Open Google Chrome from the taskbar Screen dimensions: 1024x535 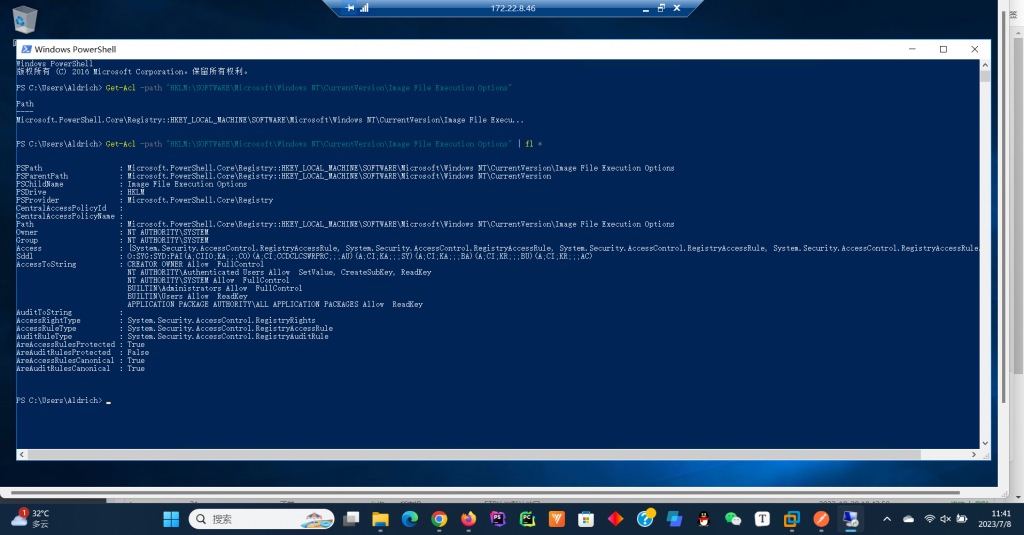pyautogui.click(x=439, y=519)
